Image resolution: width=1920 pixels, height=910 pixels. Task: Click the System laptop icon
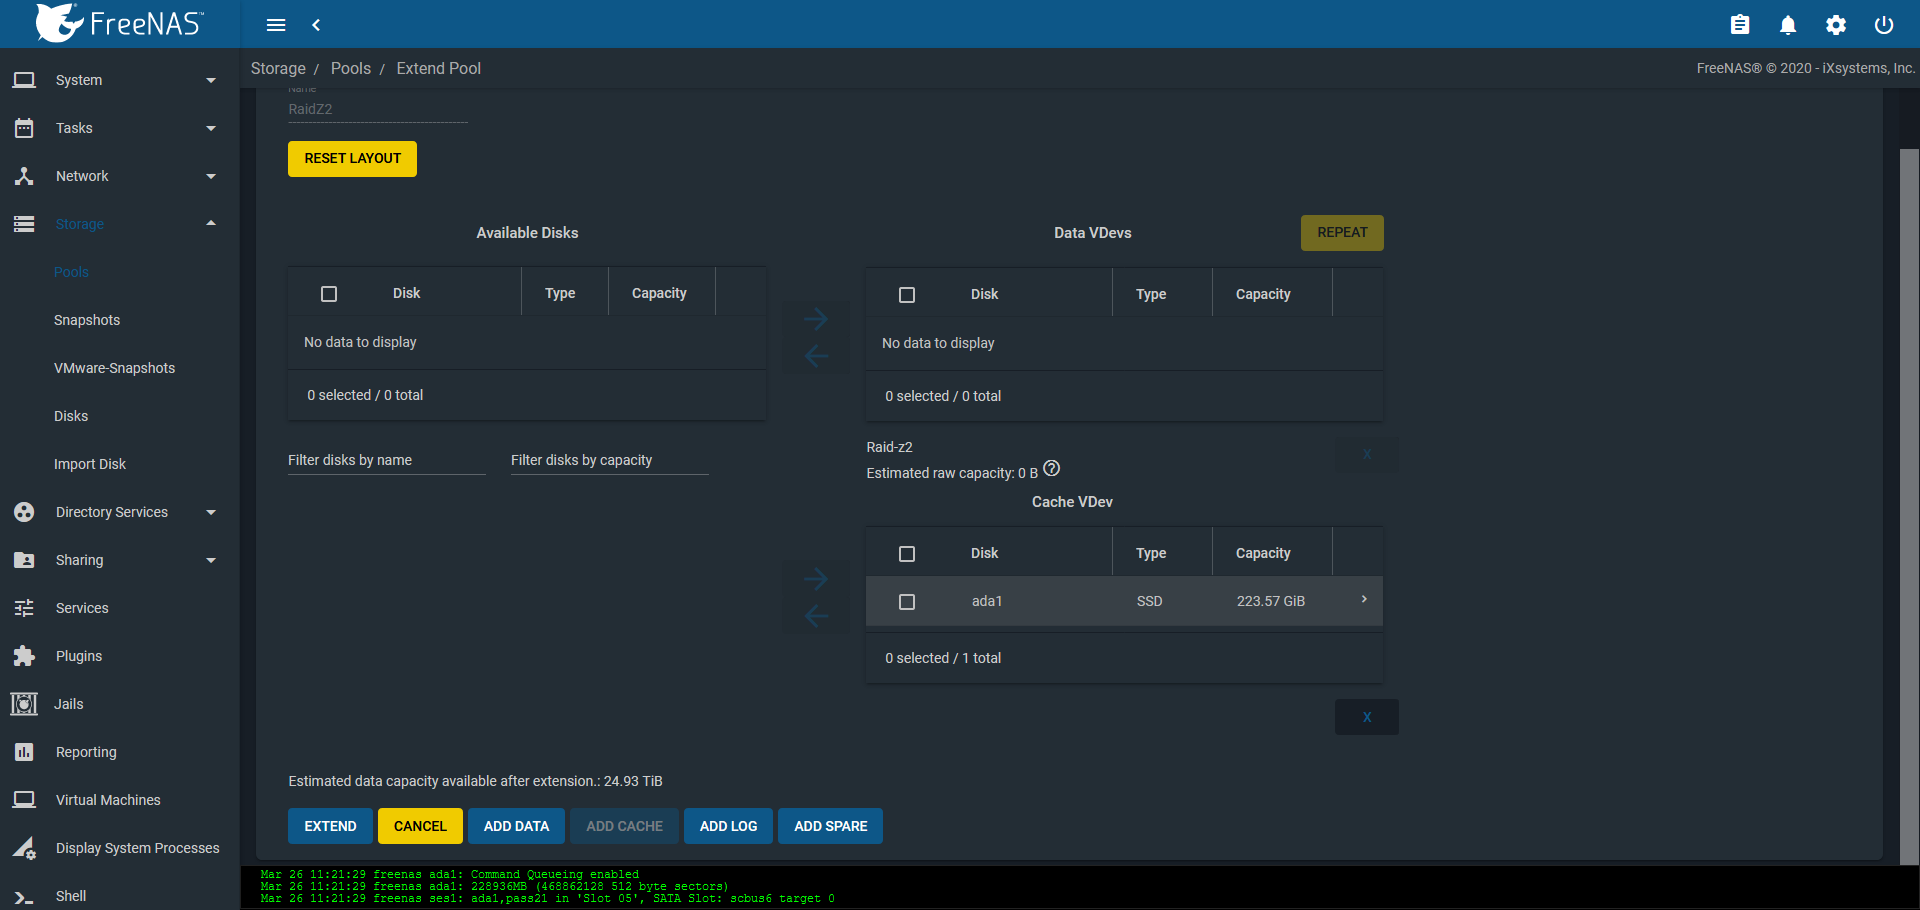24,80
